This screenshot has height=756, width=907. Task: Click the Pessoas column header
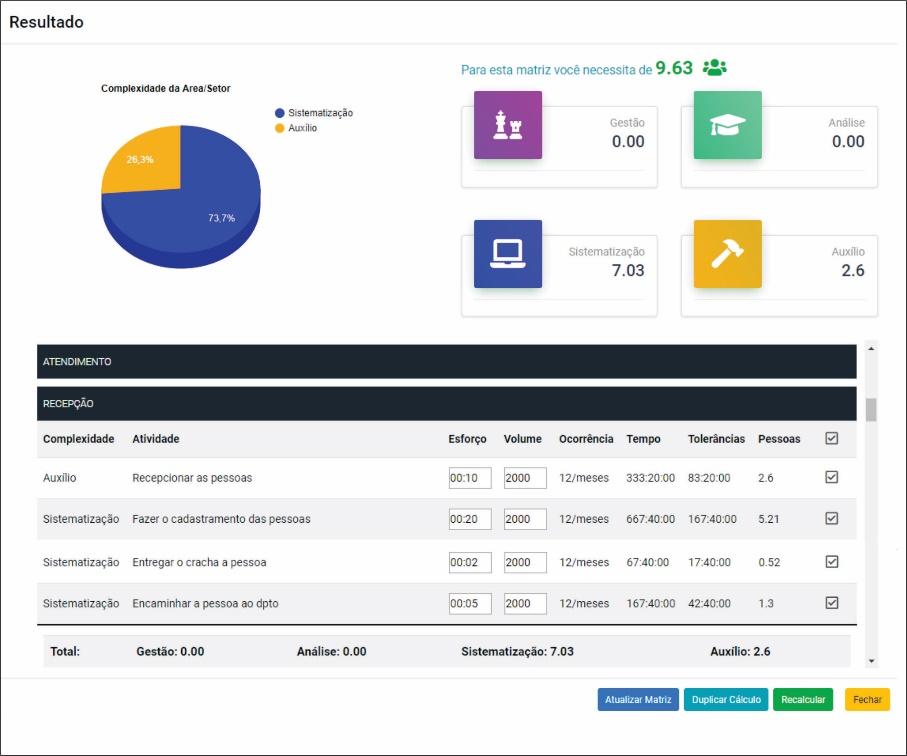click(779, 439)
